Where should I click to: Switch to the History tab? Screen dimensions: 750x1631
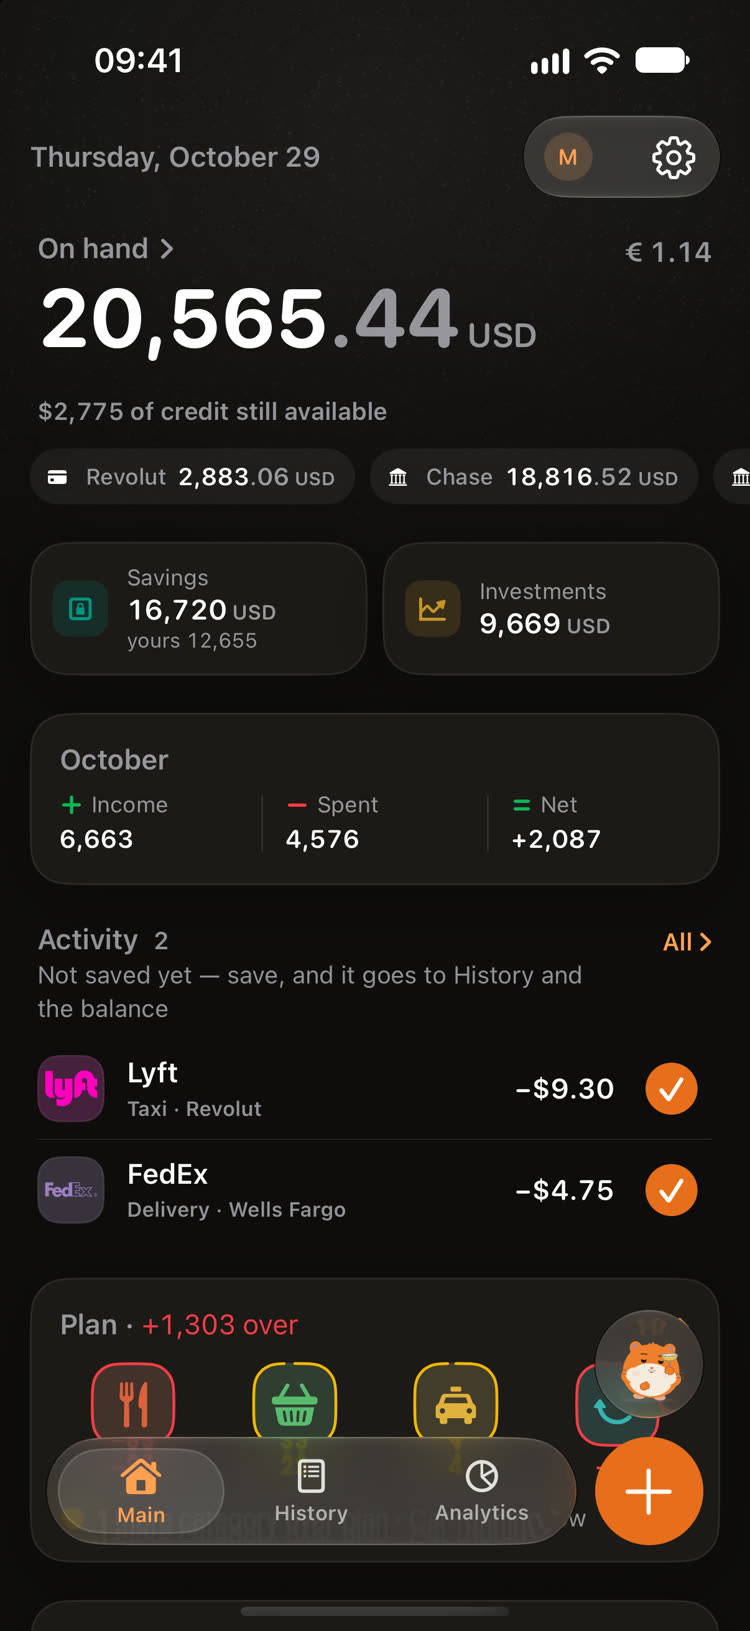[x=311, y=1491]
